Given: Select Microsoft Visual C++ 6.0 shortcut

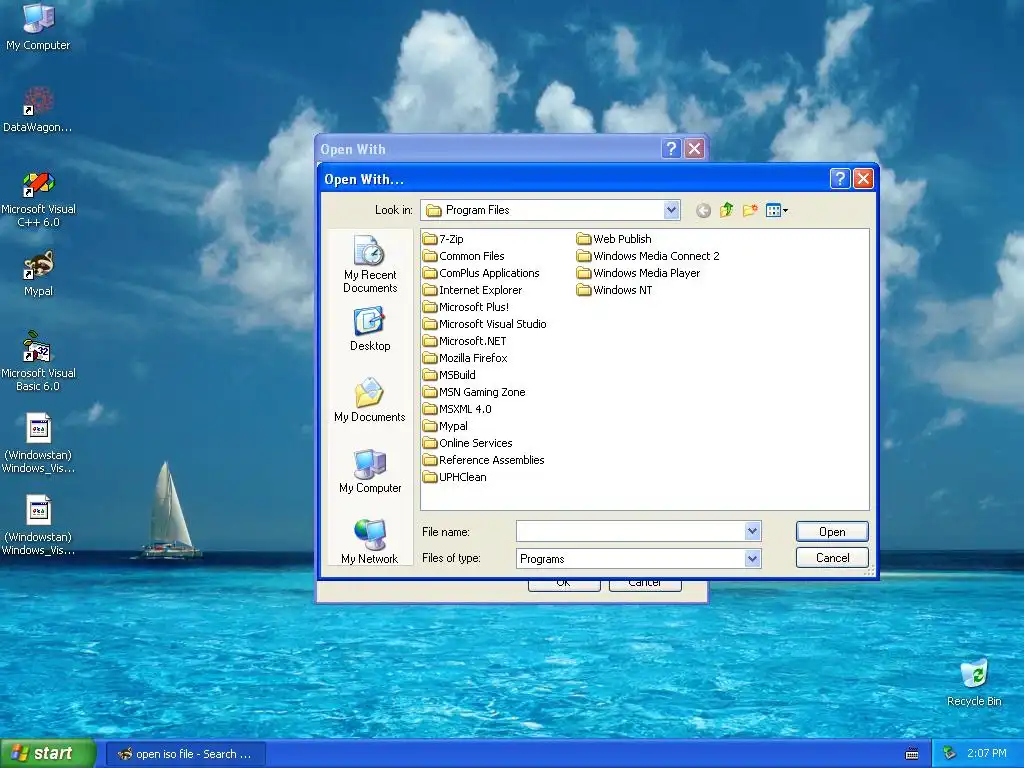Looking at the screenshot, I should [x=38, y=199].
